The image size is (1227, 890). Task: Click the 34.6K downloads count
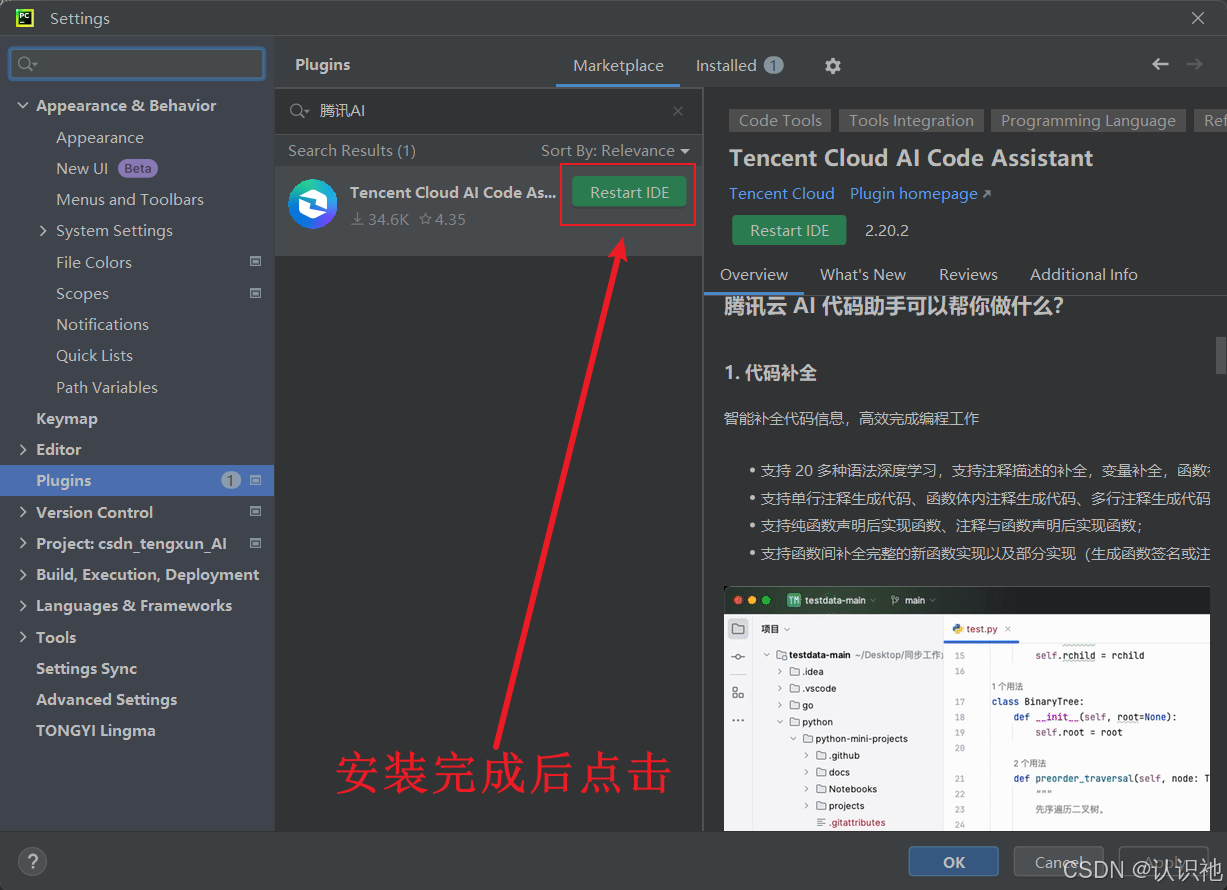(388, 219)
